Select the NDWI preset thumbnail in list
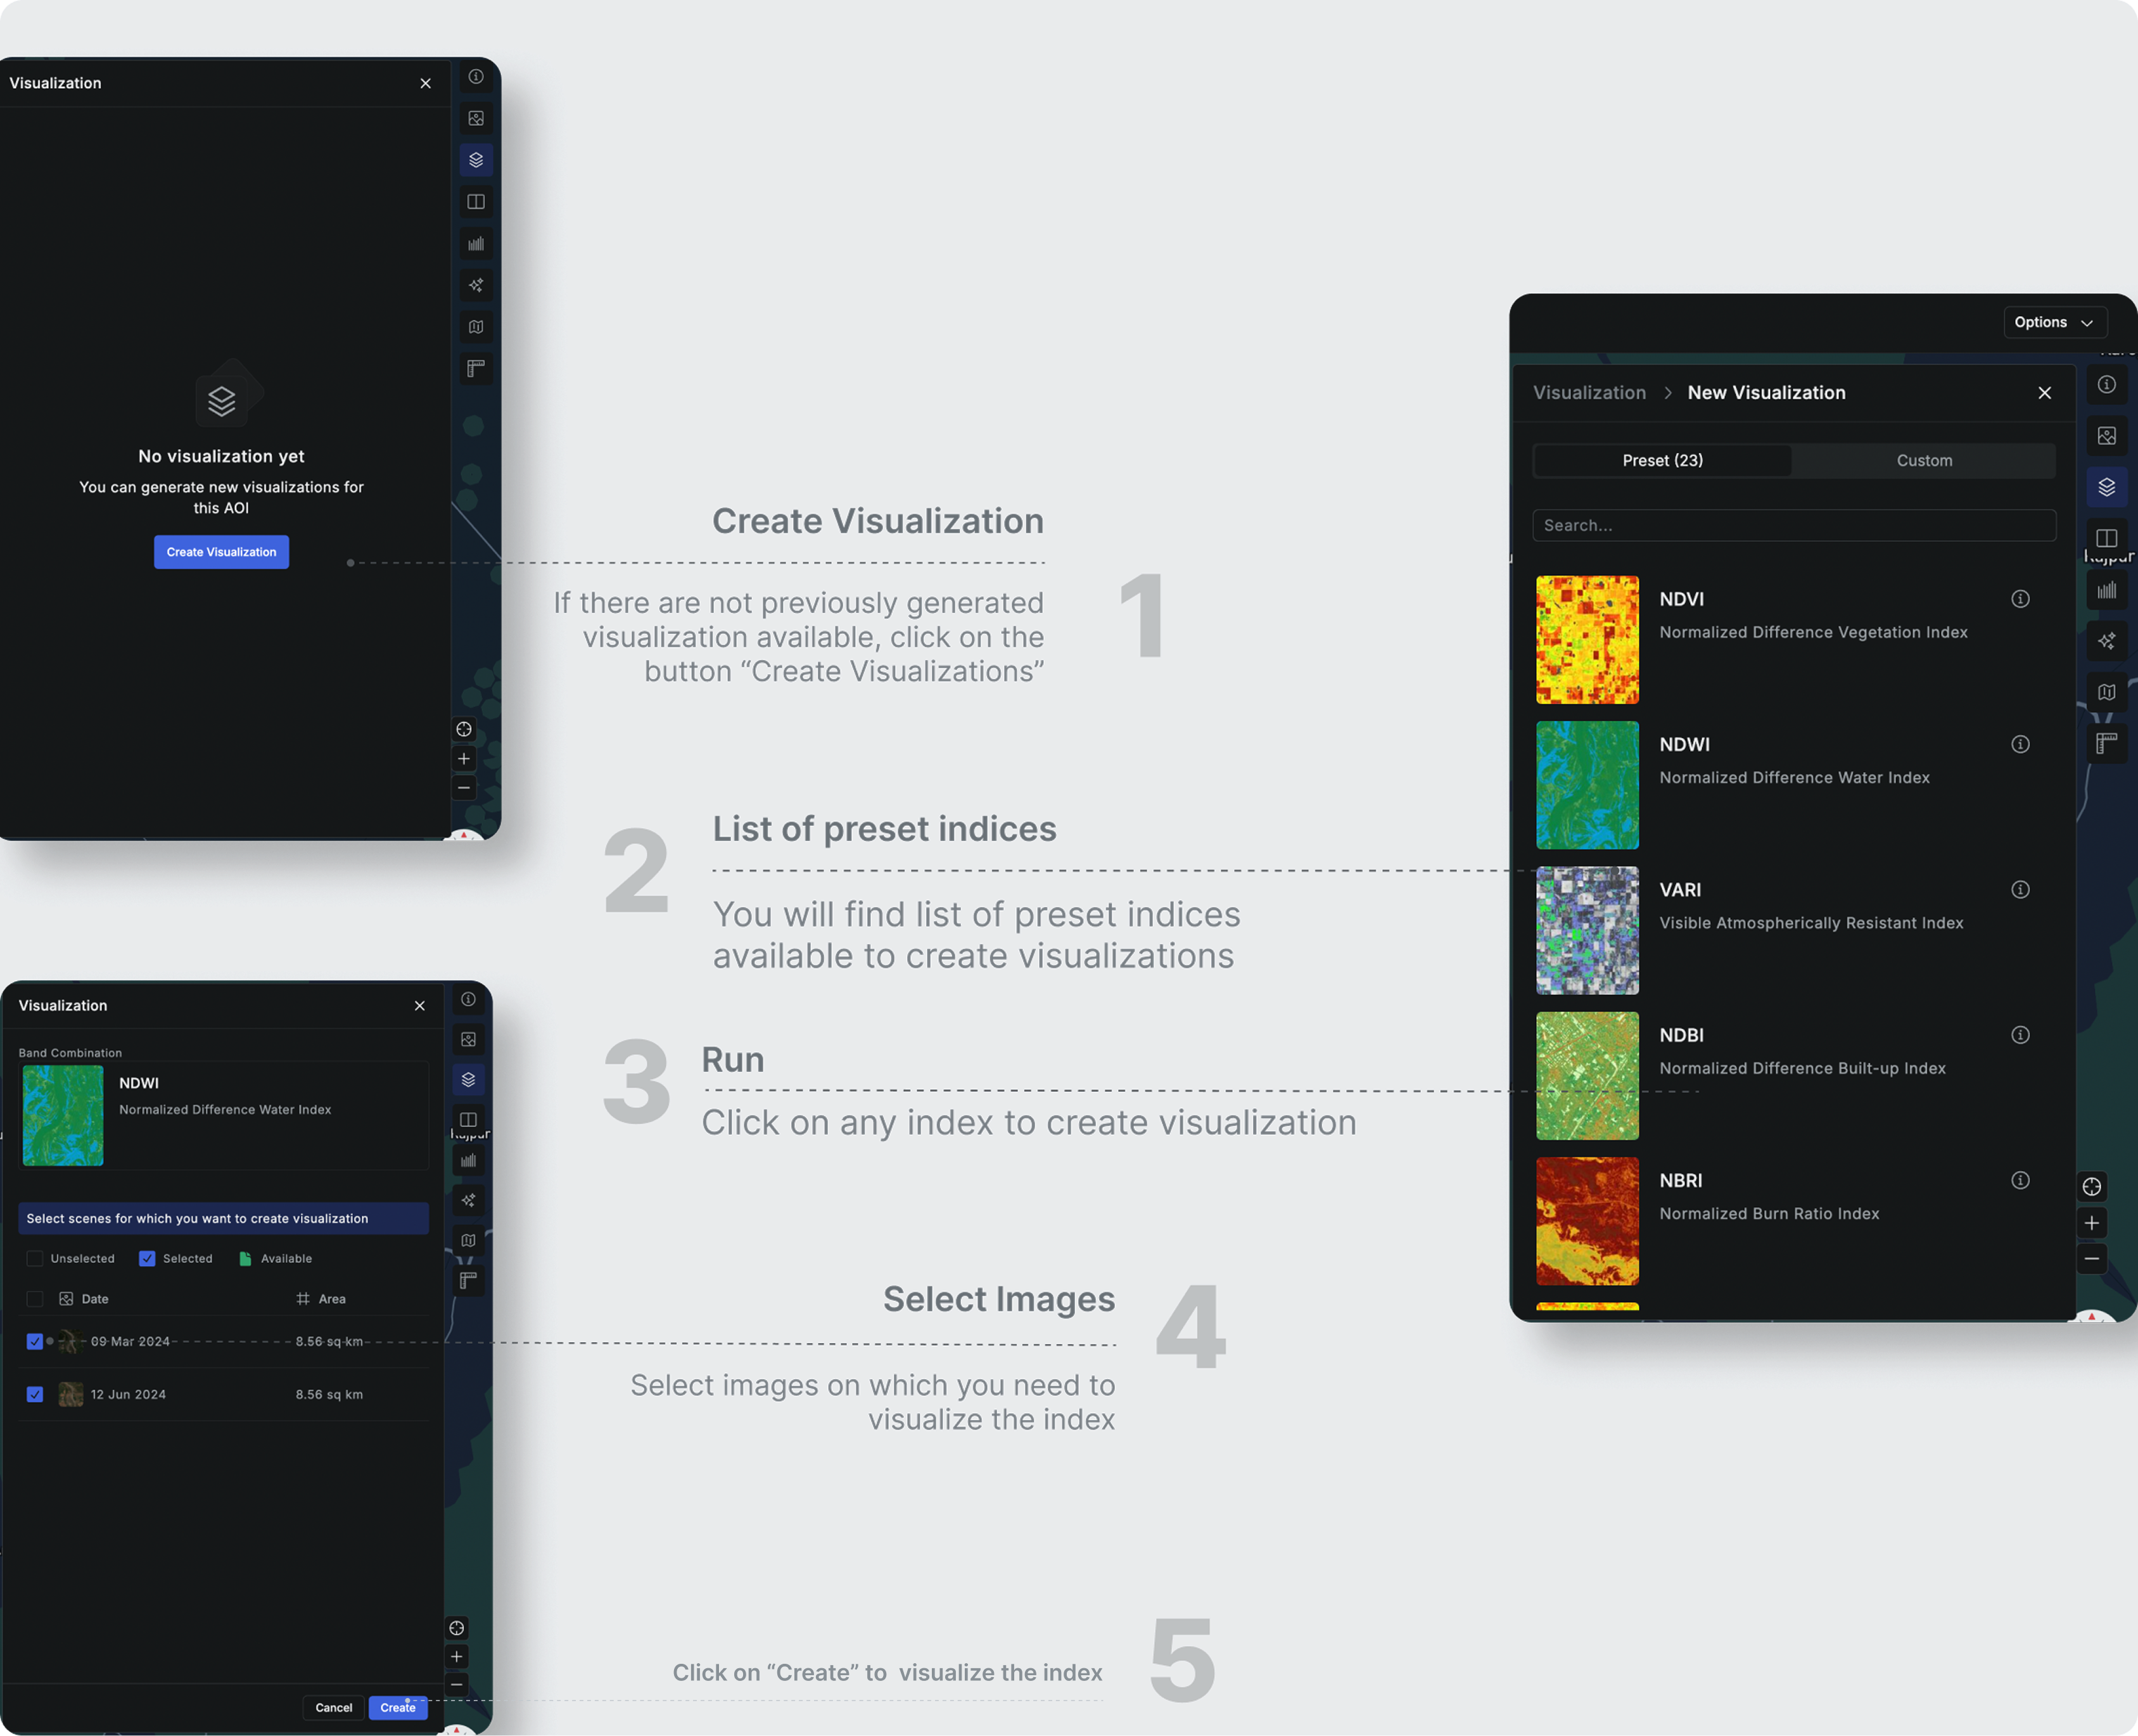Viewport: 2138px width, 1736px height. [x=1587, y=785]
